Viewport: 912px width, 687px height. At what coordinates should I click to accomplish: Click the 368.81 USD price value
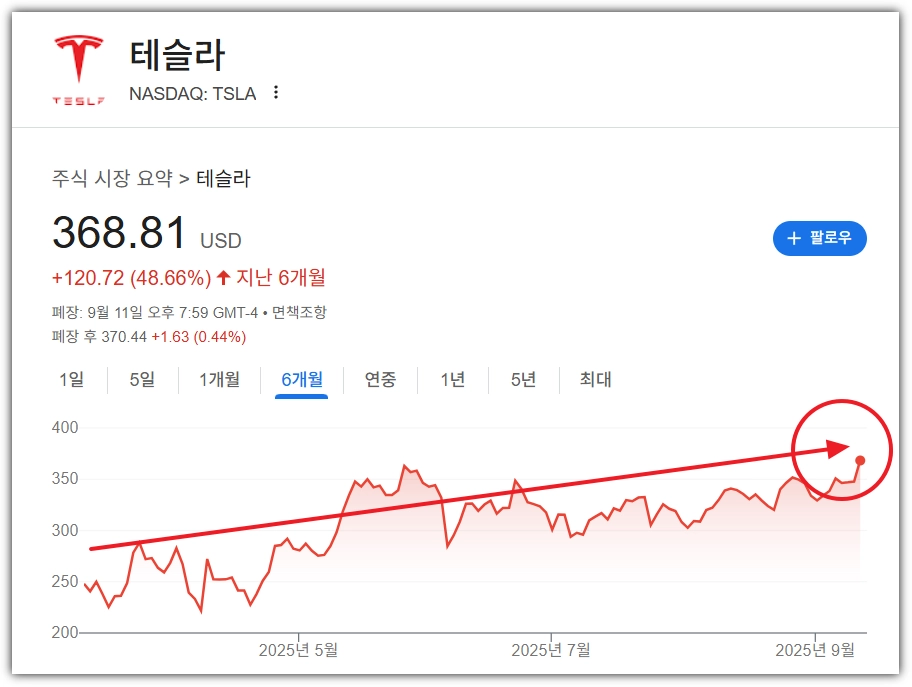(x=120, y=234)
